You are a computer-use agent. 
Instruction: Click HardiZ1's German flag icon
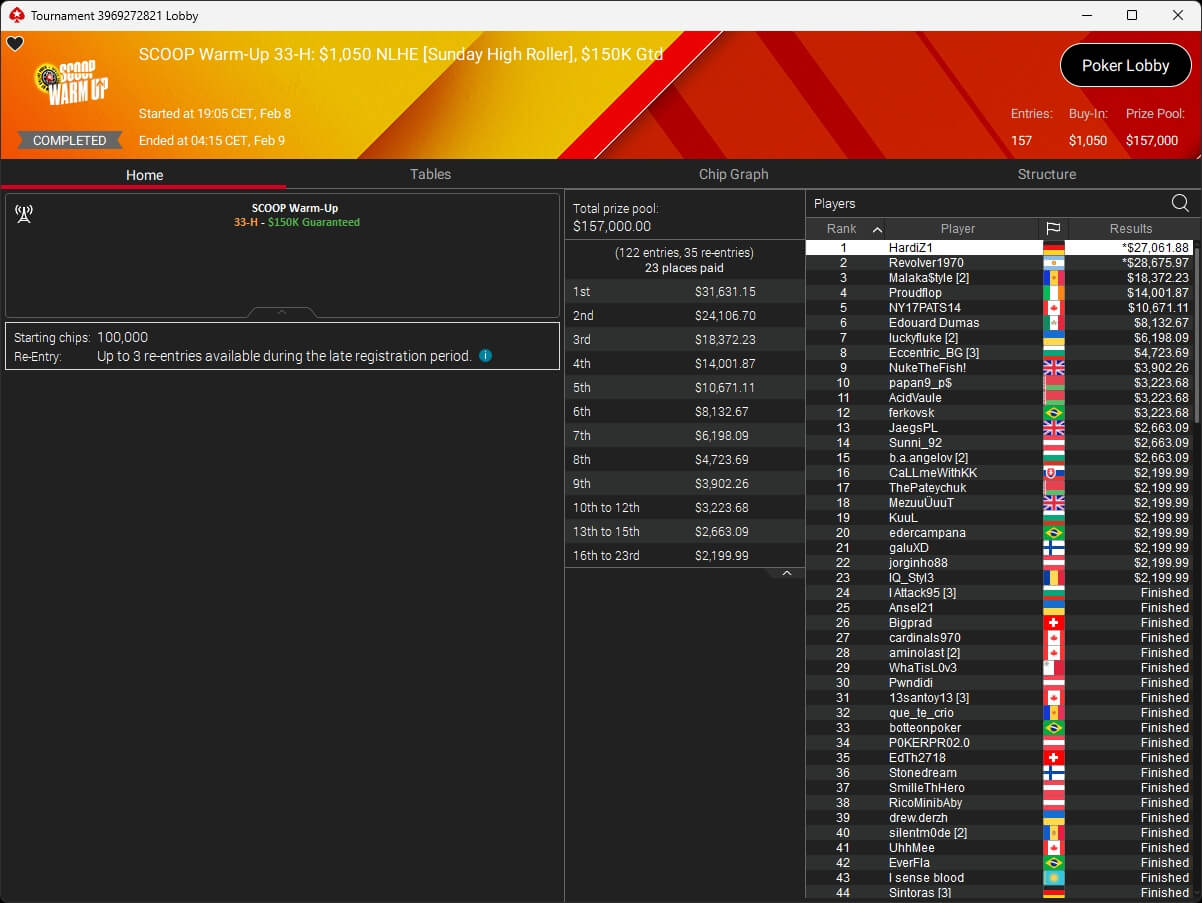tap(1053, 248)
